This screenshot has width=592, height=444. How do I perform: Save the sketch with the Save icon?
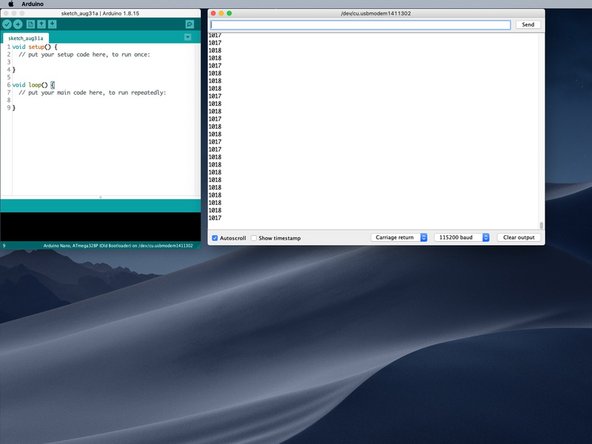(x=52, y=25)
